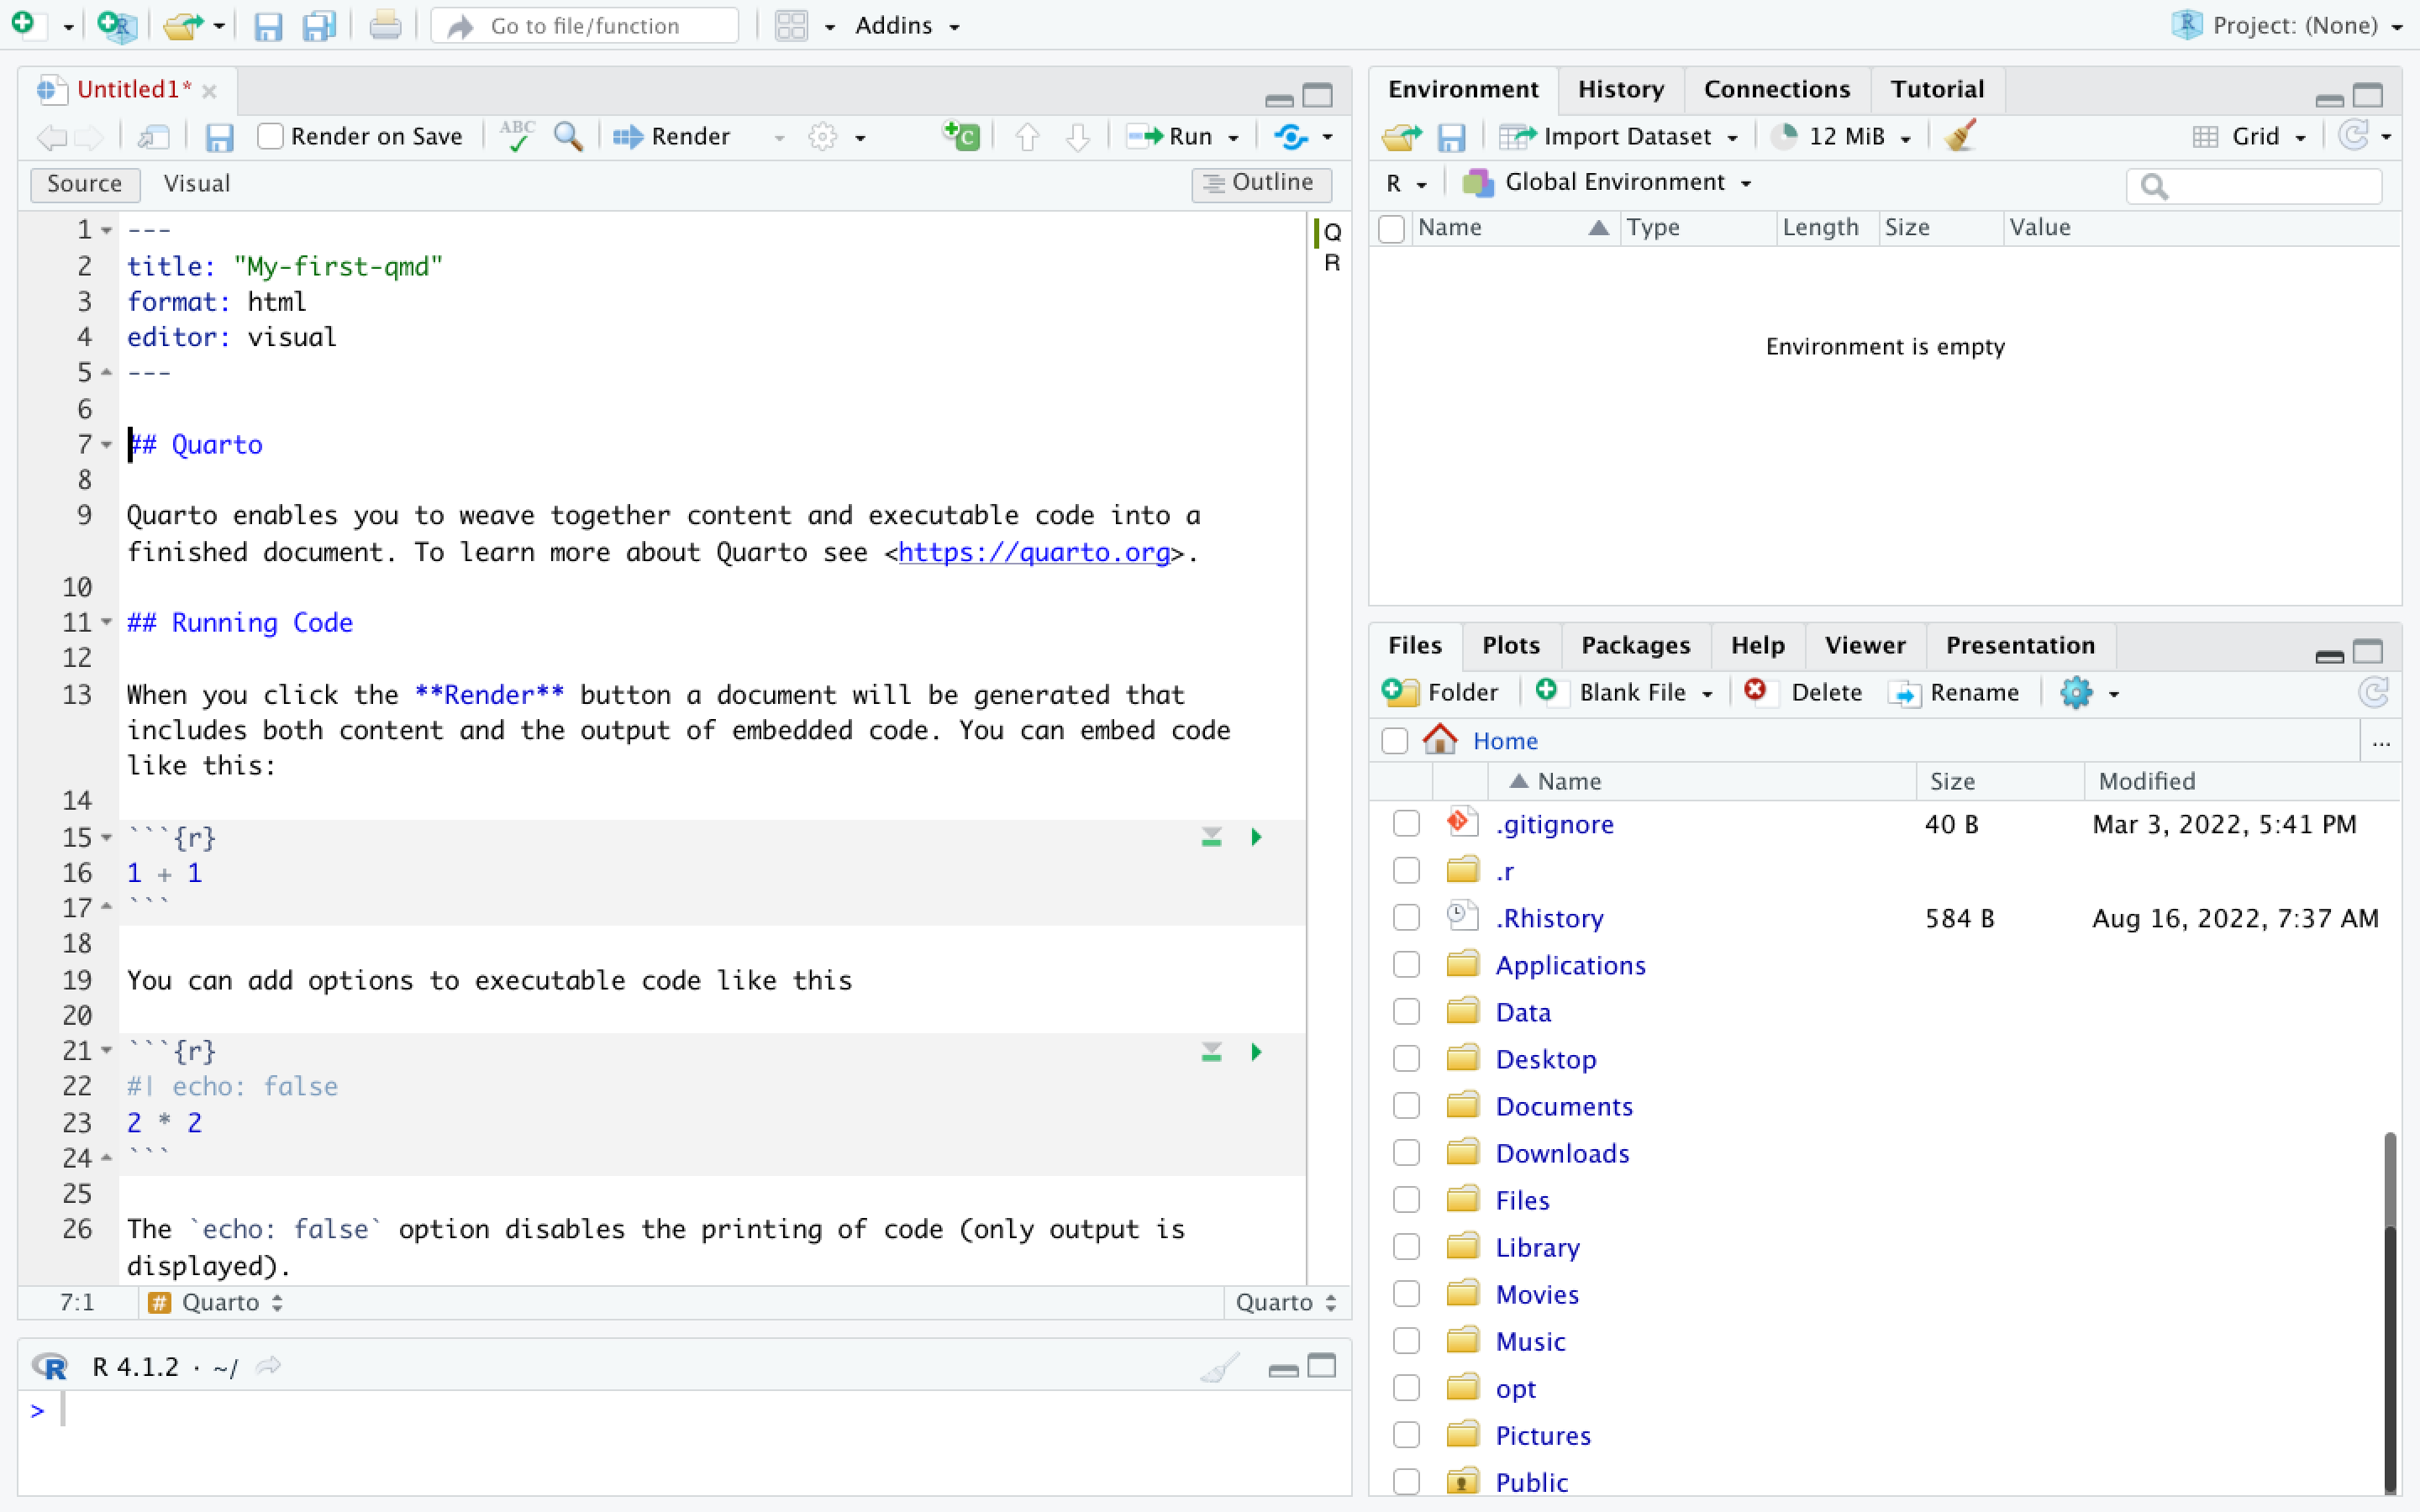Switch editor to Visual mode

(x=196, y=183)
